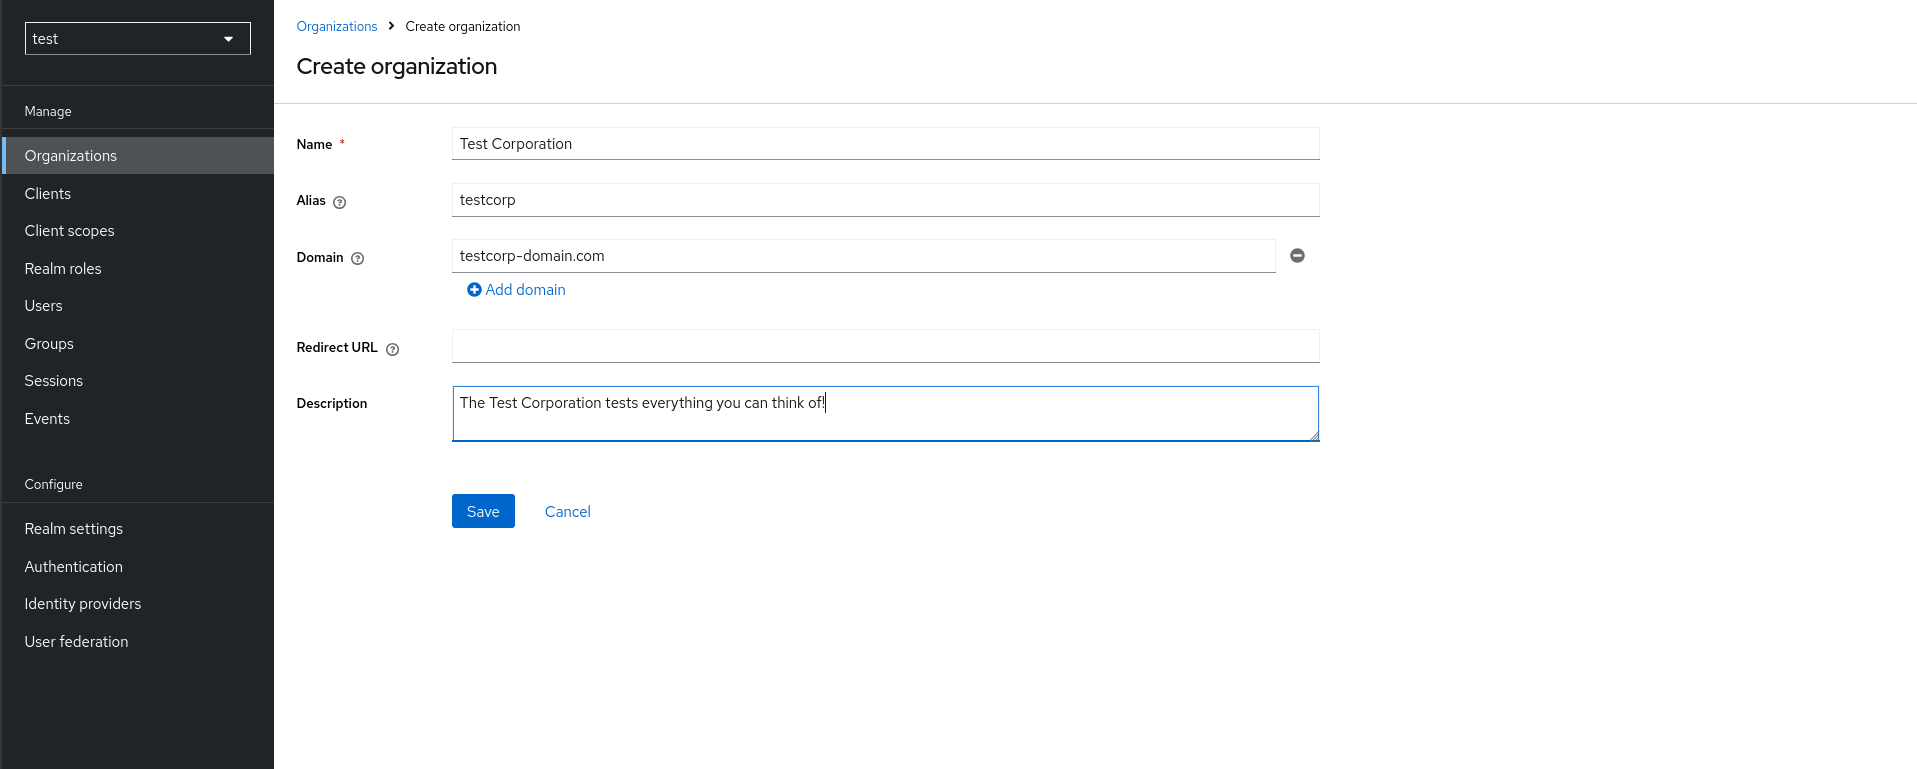Navigate to Users section
The width and height of the screenshot is (1917, 769).
[x=43, y=306]
